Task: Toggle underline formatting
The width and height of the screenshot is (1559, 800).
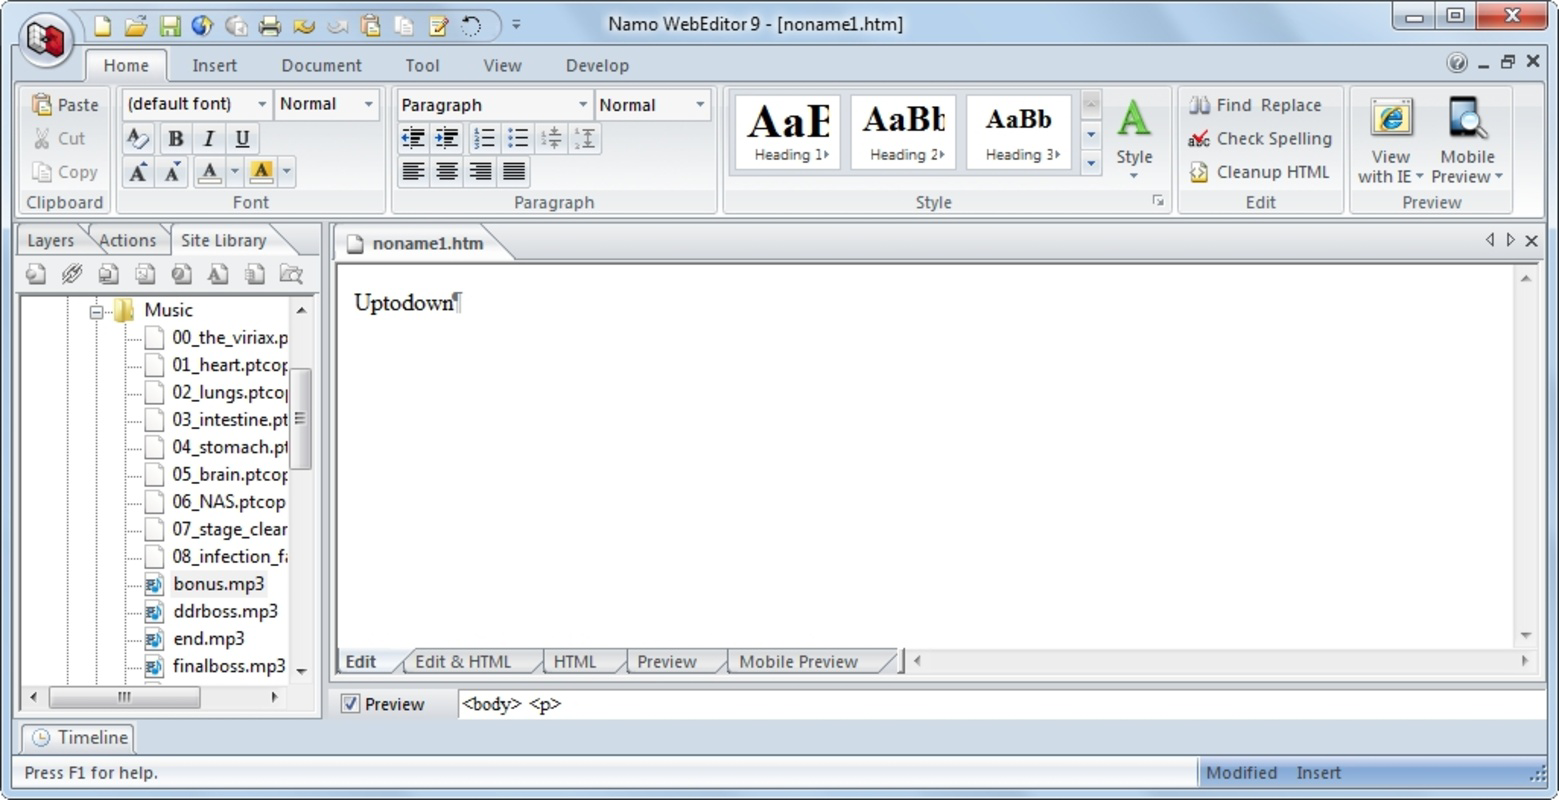Action: pyautogui.click(x=242, y=138)
